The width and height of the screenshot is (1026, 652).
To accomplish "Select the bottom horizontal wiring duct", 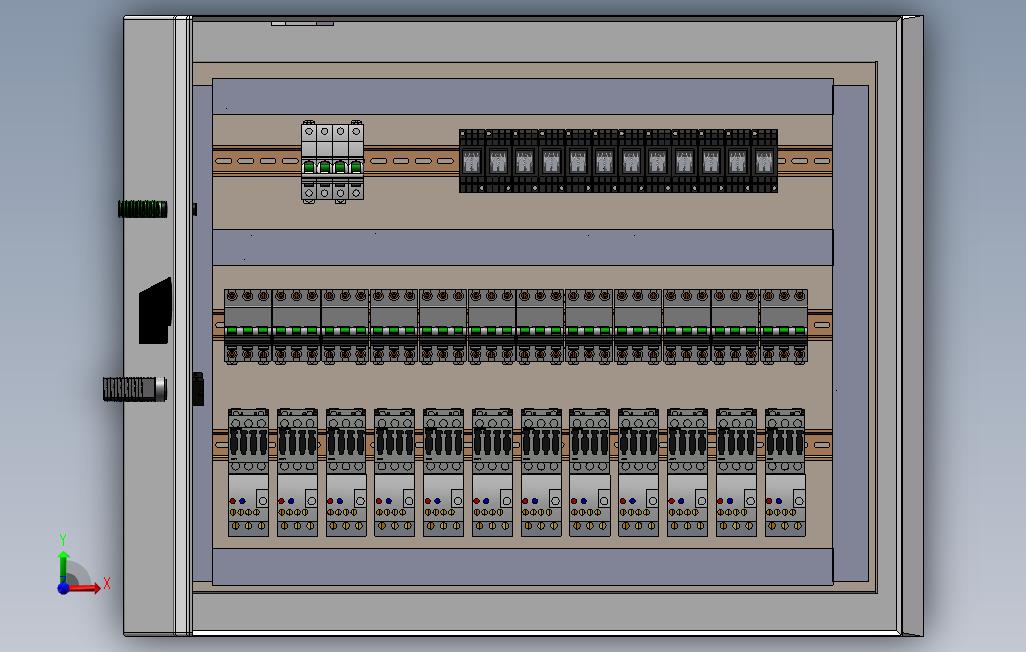I will point(523,566).
